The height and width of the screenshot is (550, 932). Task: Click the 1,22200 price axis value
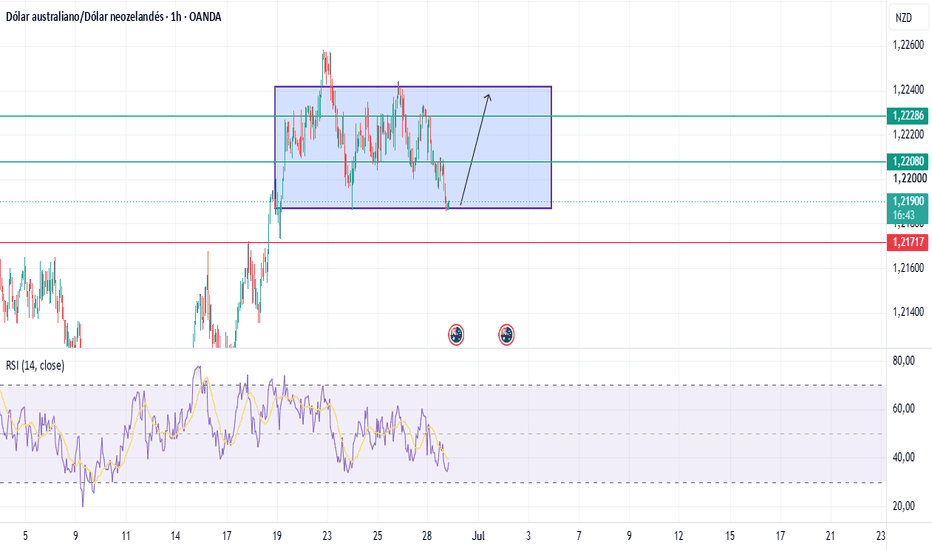[908, 134]
